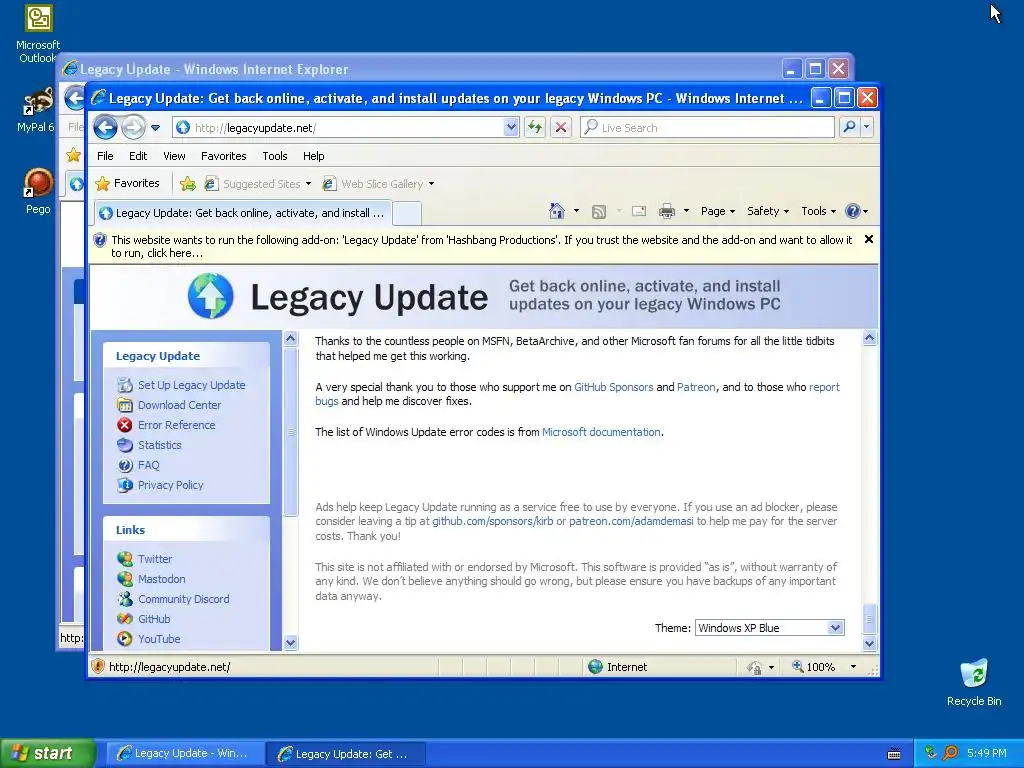Viewport: 1024px width, 768px height.
Task: Expand the Print dropdown arrow
Action: 686,211
